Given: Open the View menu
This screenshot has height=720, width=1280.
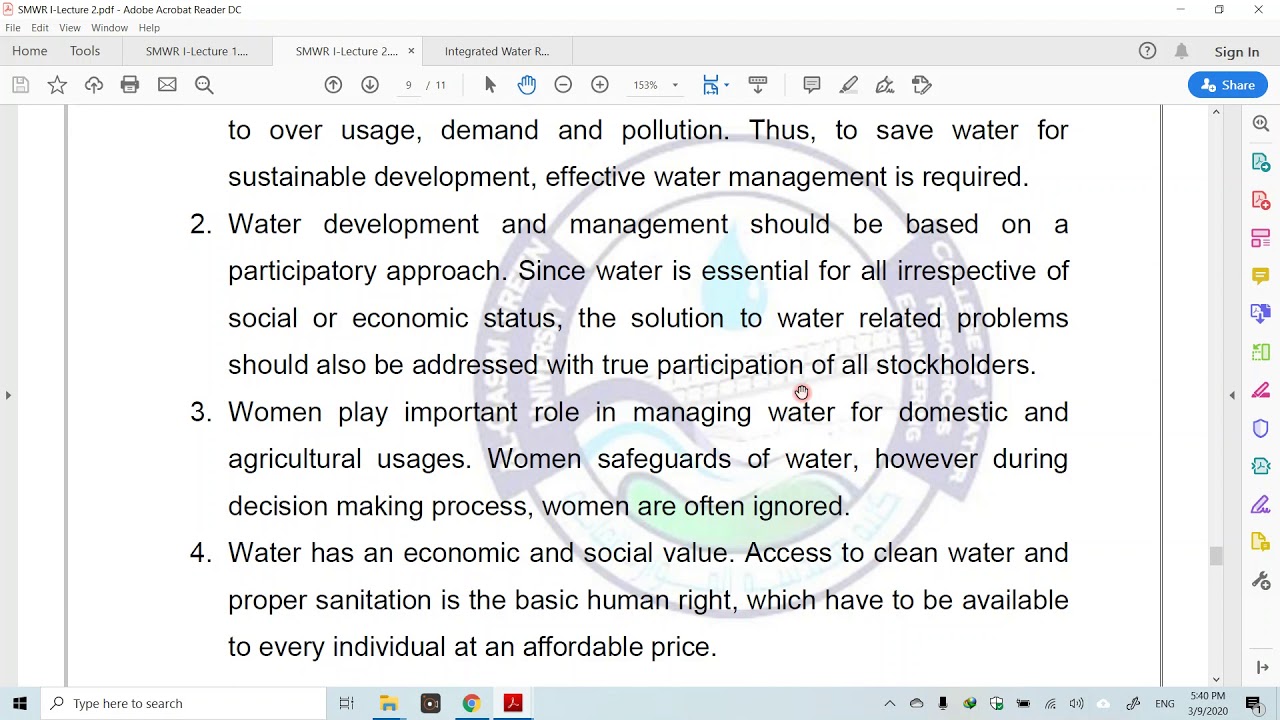Looking at the screenshot, I should tap(69, 28).
